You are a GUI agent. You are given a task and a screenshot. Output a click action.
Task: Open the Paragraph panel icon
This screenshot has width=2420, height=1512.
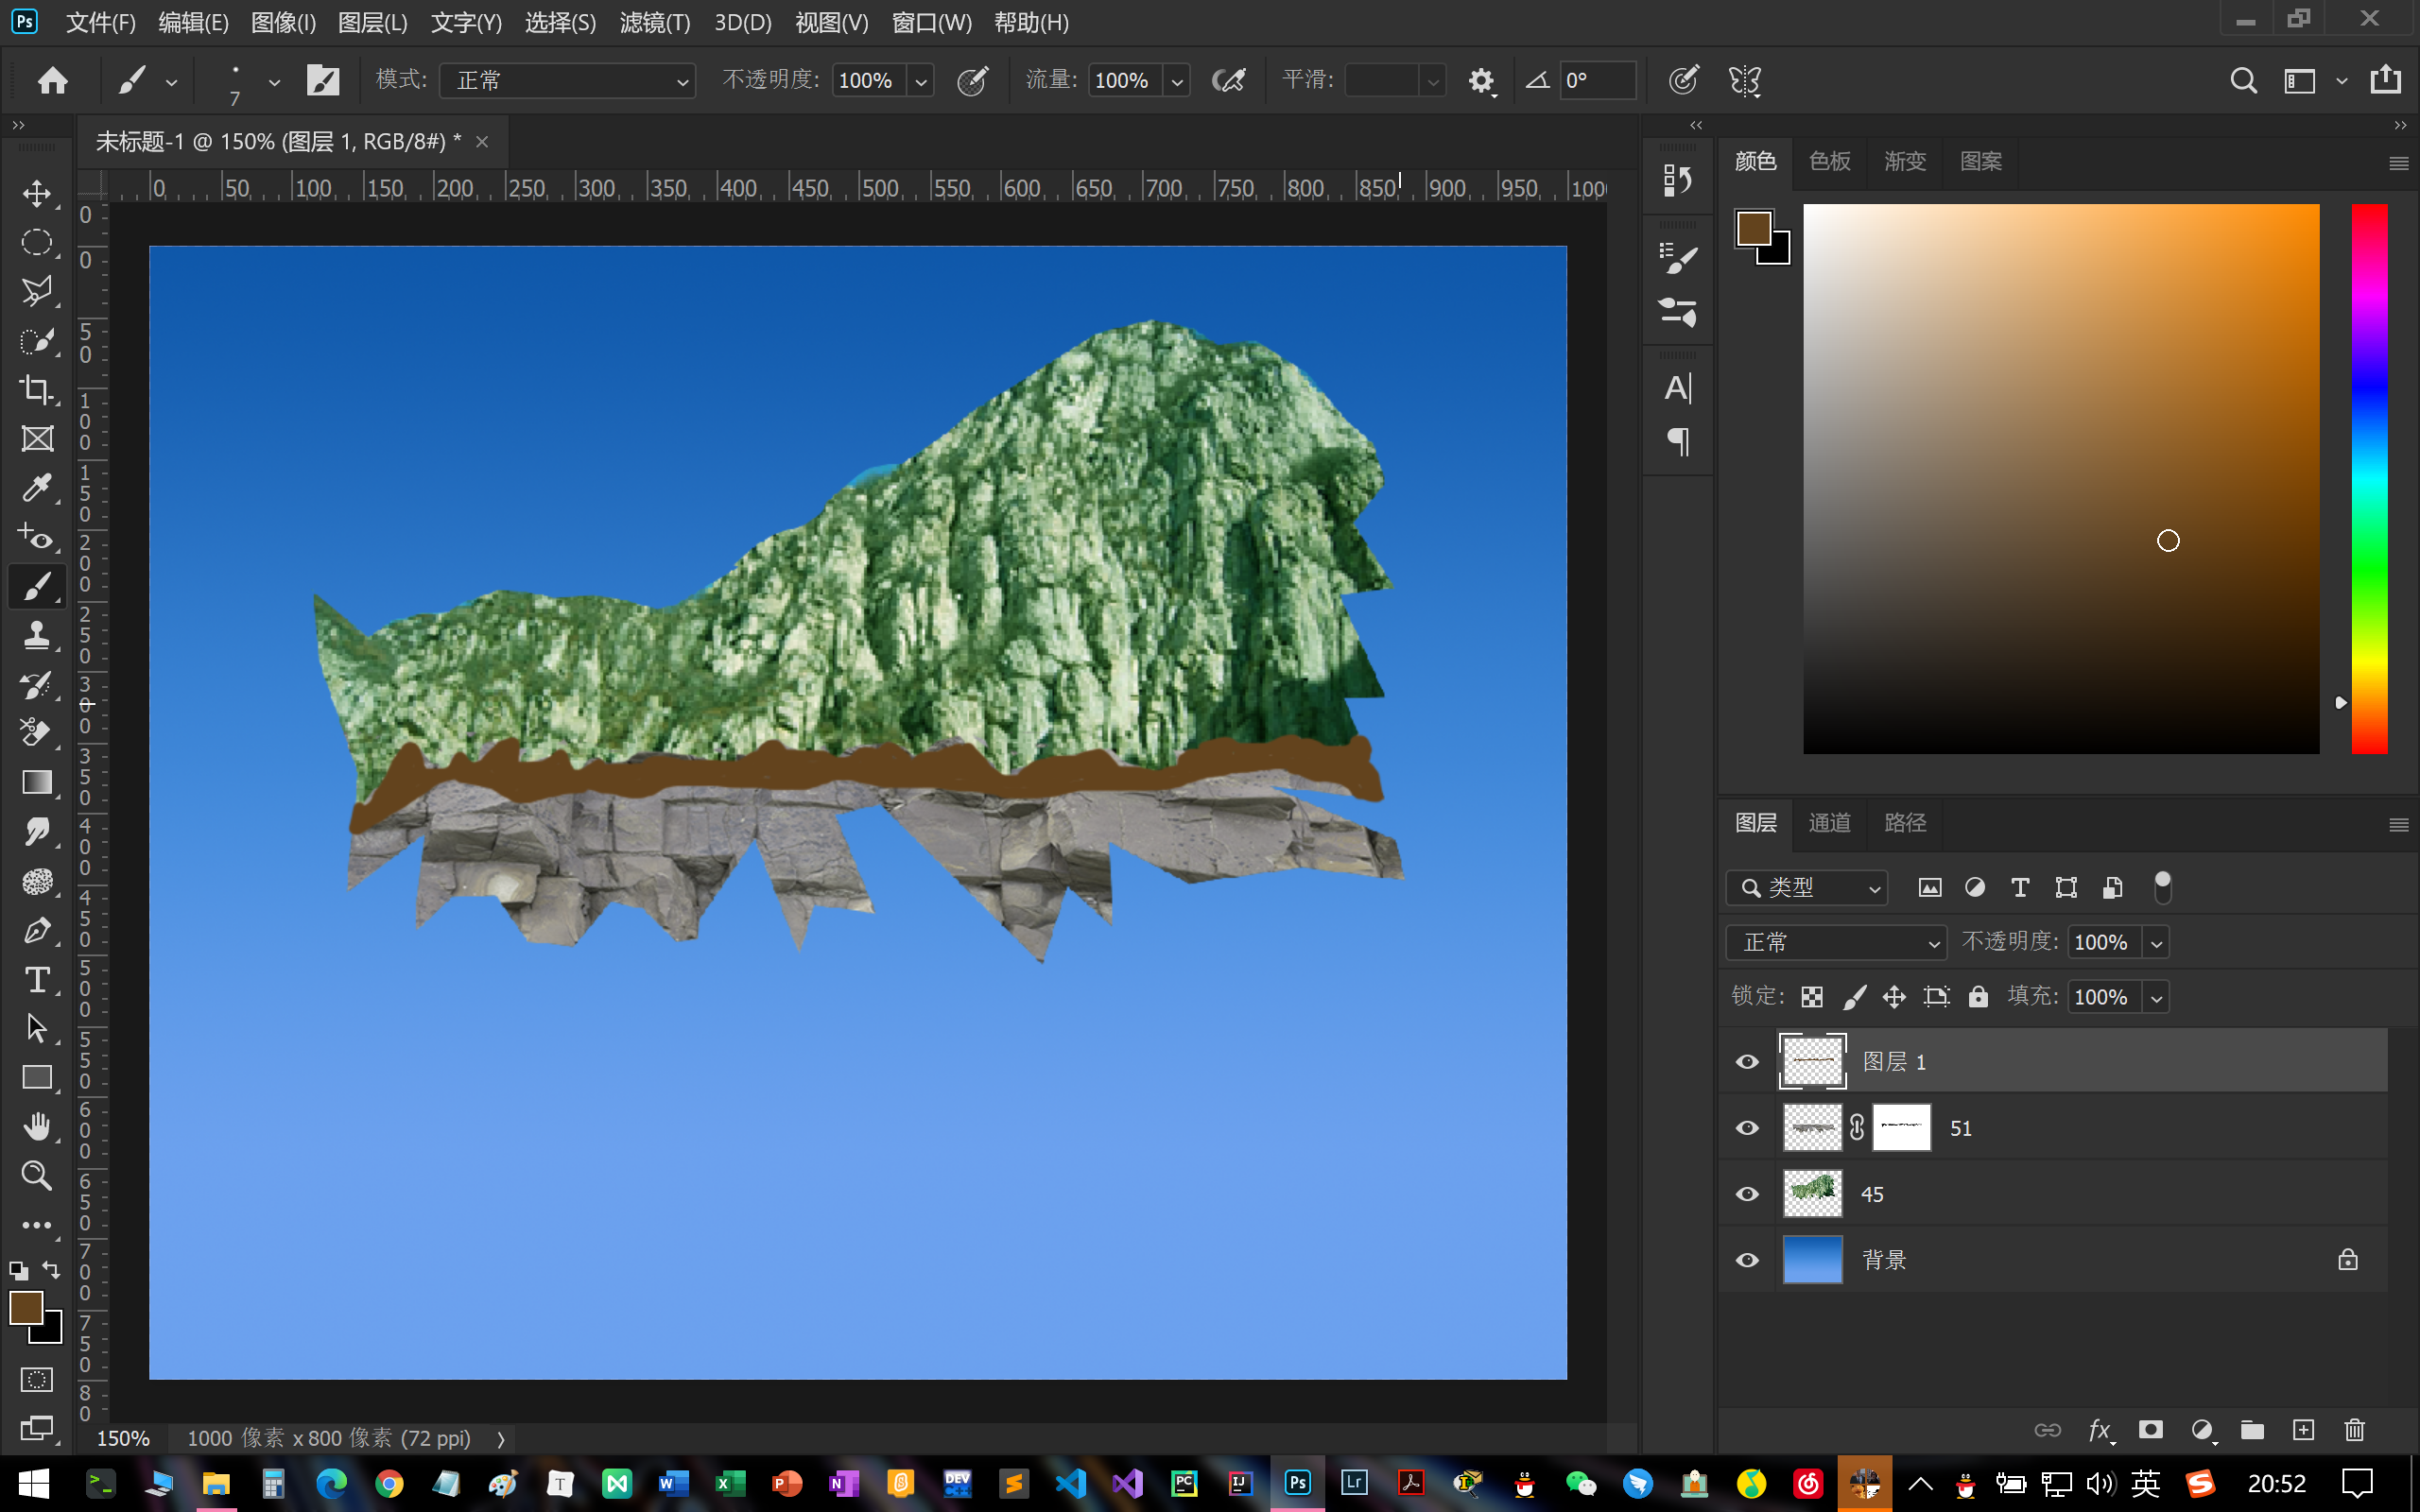tap(1677, 441)
